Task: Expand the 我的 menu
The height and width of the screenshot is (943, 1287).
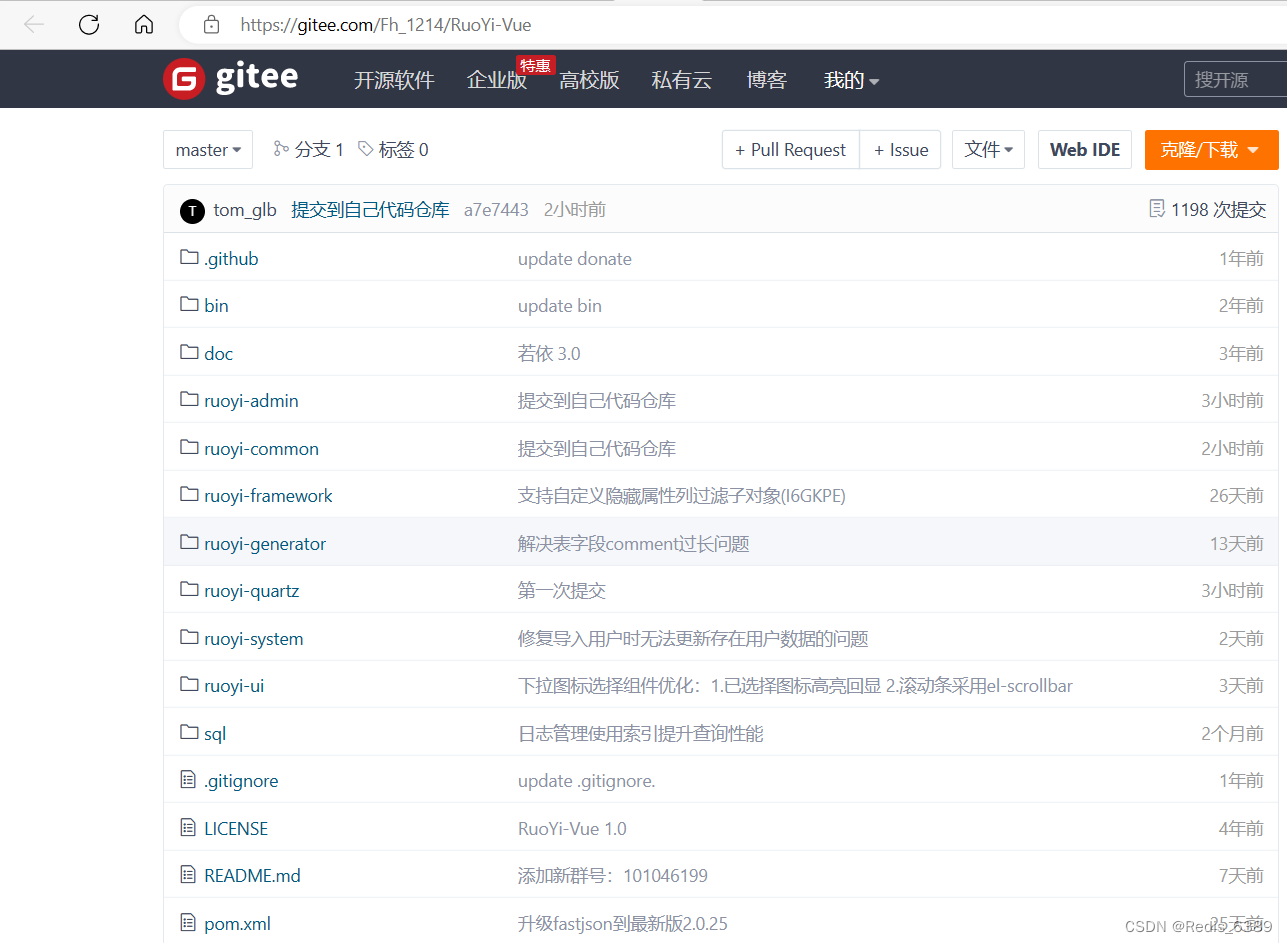Action: tap(851, 80)
